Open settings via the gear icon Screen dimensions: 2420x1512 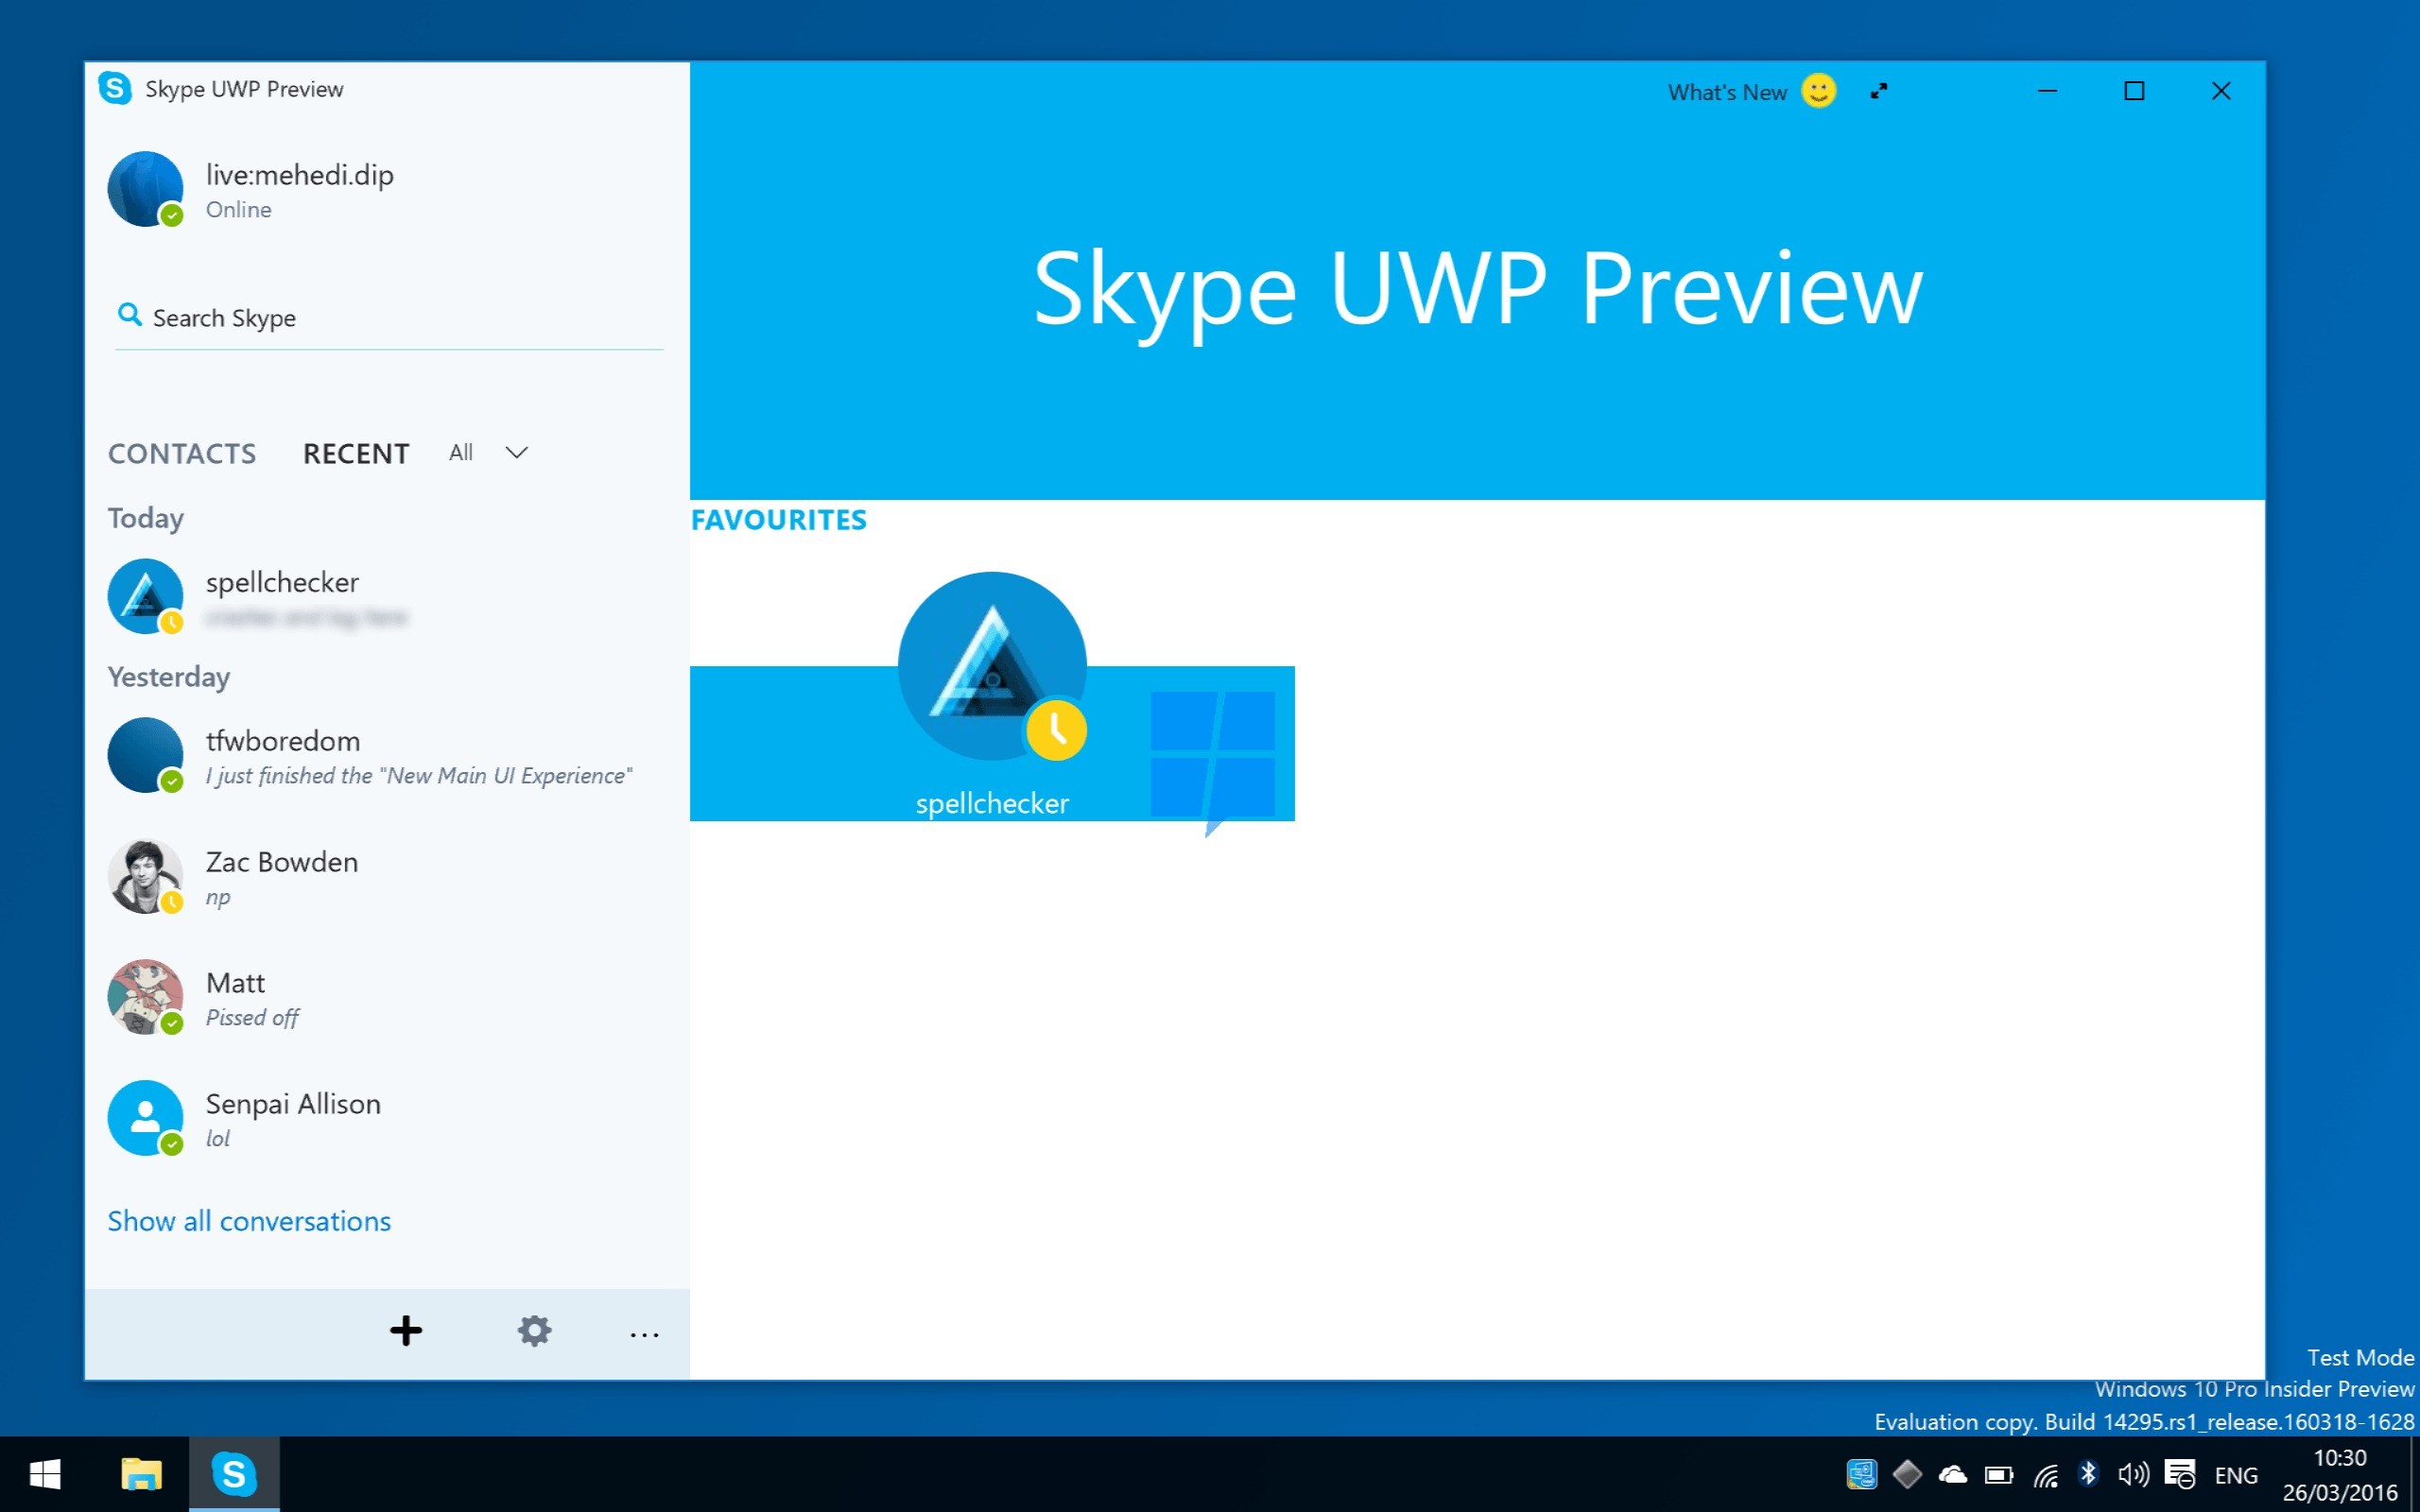pyautogui.click(x=534, y=1331)
